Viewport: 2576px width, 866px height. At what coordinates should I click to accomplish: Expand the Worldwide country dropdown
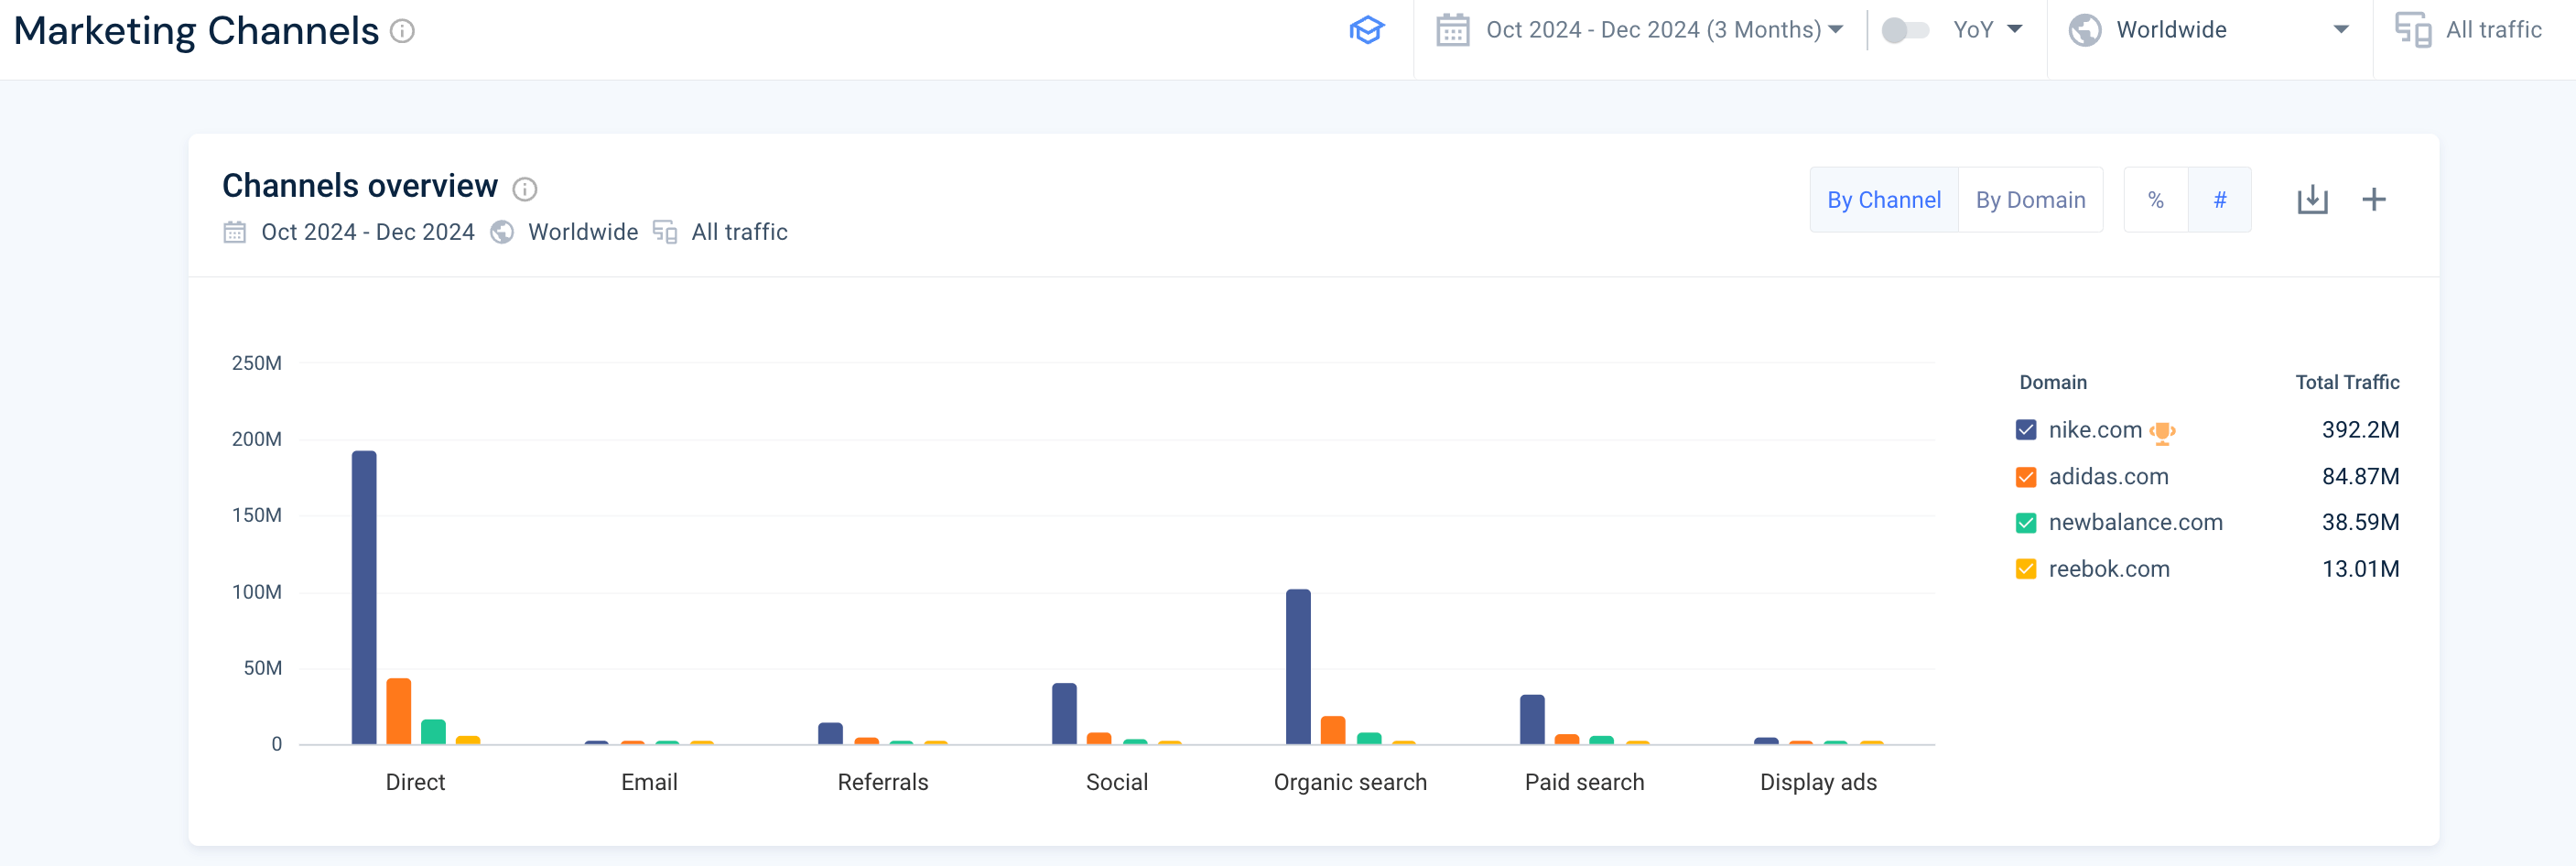2339,29
